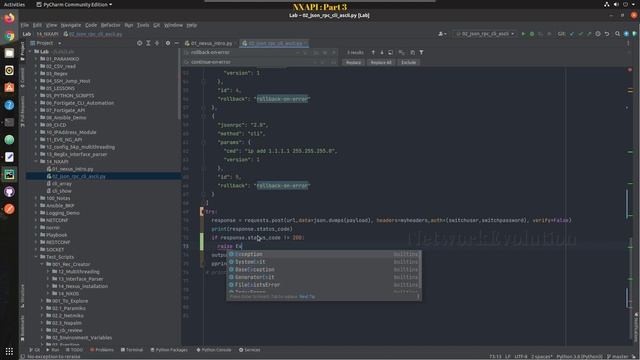Open the Refactor menu
Viewport: 640px width, 360px height.
click(111, 25)
